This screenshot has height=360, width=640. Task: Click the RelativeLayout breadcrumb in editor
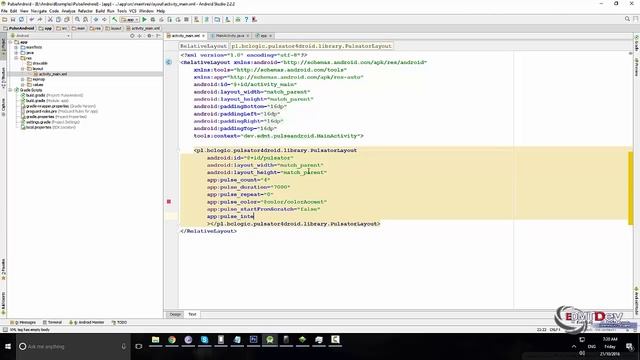[x=203, y=46]
